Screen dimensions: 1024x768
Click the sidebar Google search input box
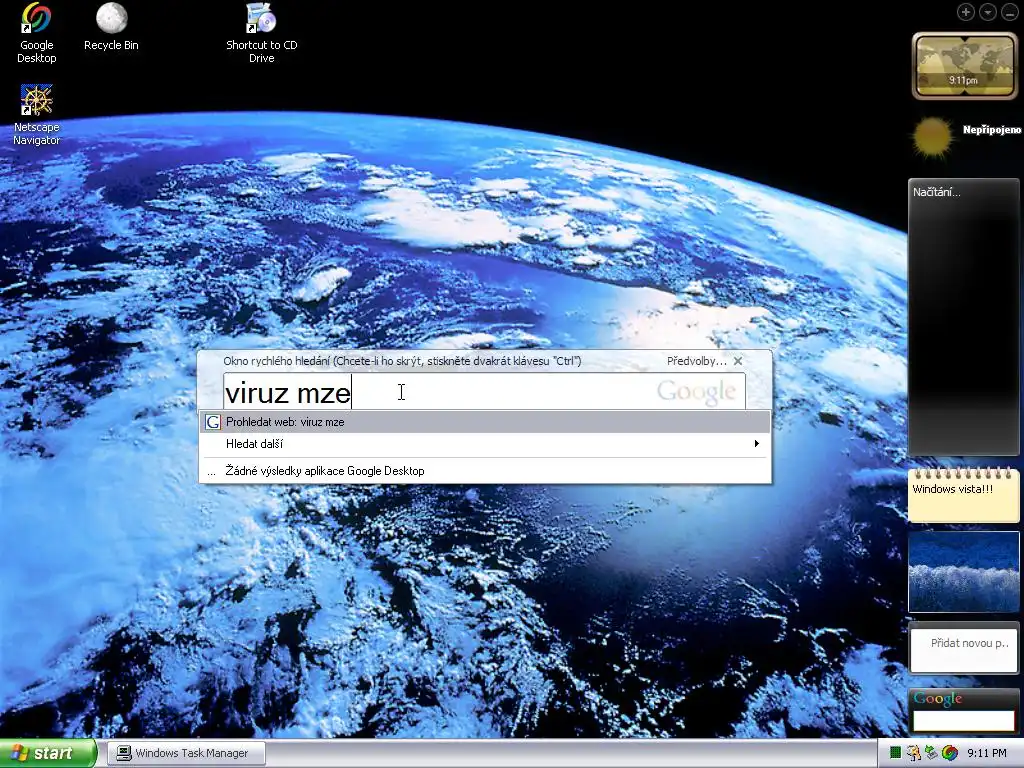pyautogui.click(x=963, y=720)
